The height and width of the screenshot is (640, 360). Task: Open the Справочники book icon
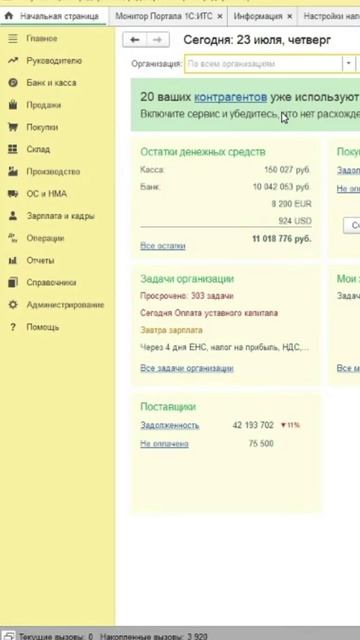(x=13, y=282)
